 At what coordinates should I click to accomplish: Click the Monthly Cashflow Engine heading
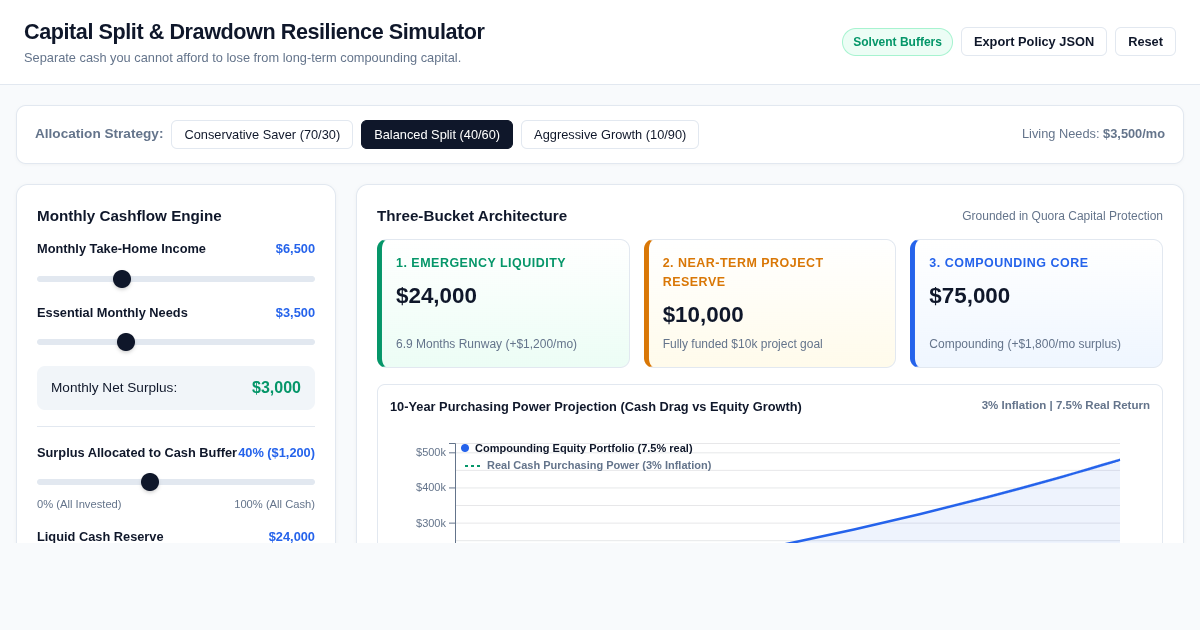click(129, 216)
